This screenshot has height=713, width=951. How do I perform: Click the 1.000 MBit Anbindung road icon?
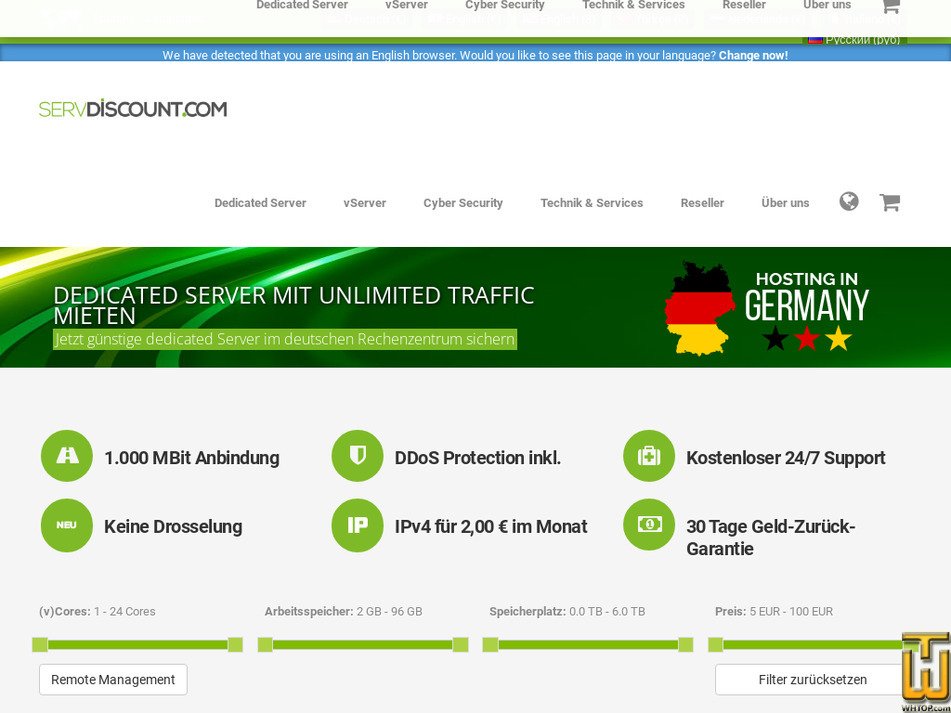click(67, 457)
